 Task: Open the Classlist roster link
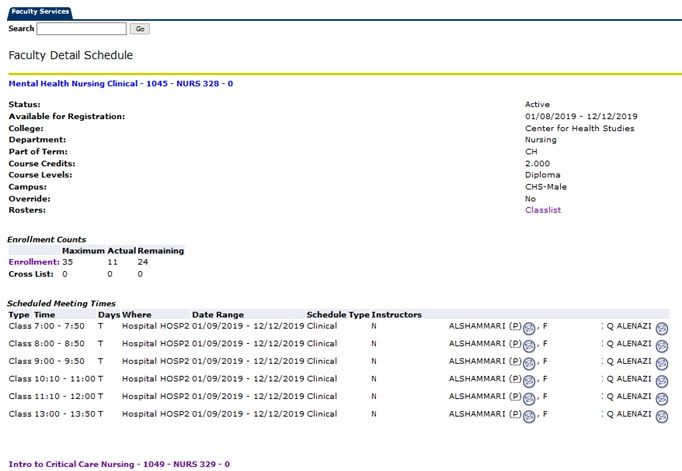[543, 210]
